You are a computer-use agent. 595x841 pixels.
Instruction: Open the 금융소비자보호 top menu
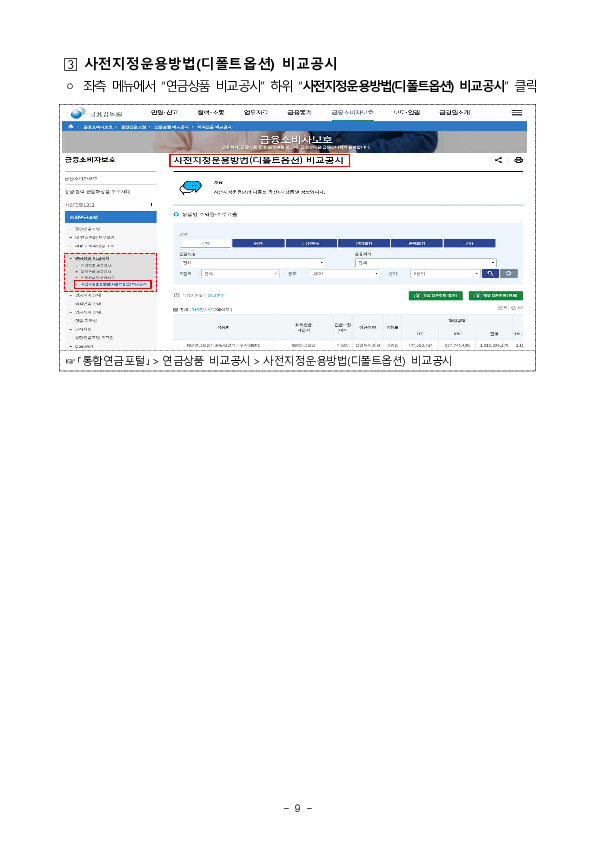coord(352,112)
